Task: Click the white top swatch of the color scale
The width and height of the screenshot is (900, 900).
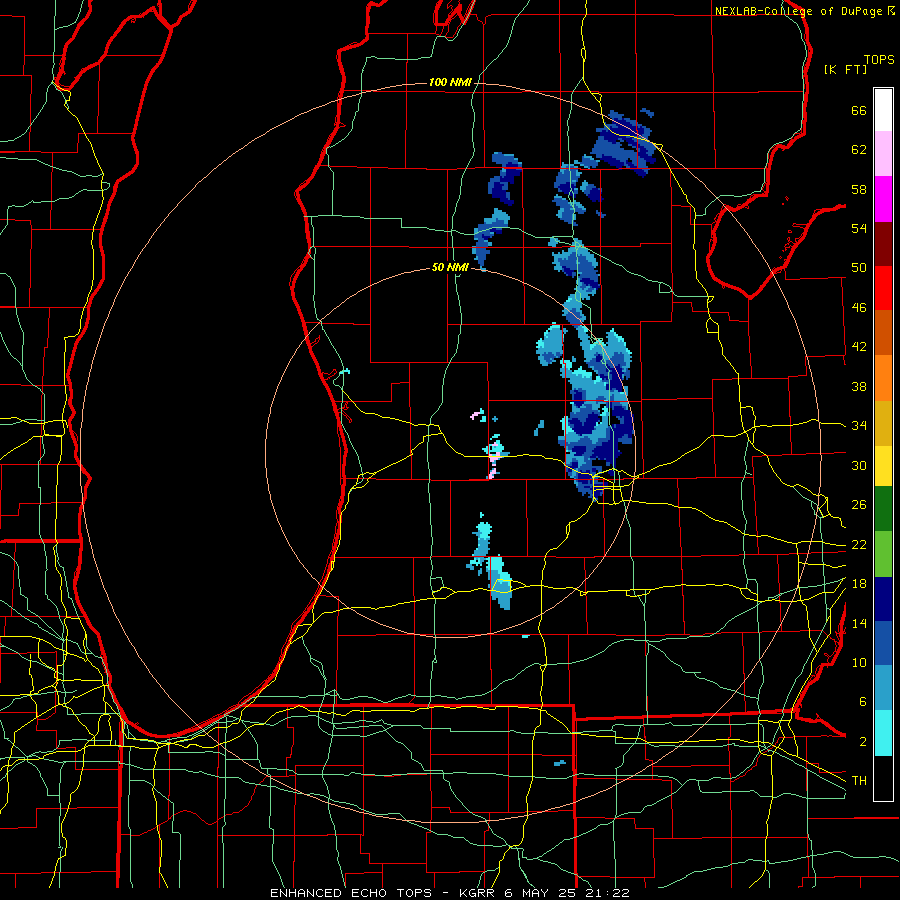Action: 883,110
